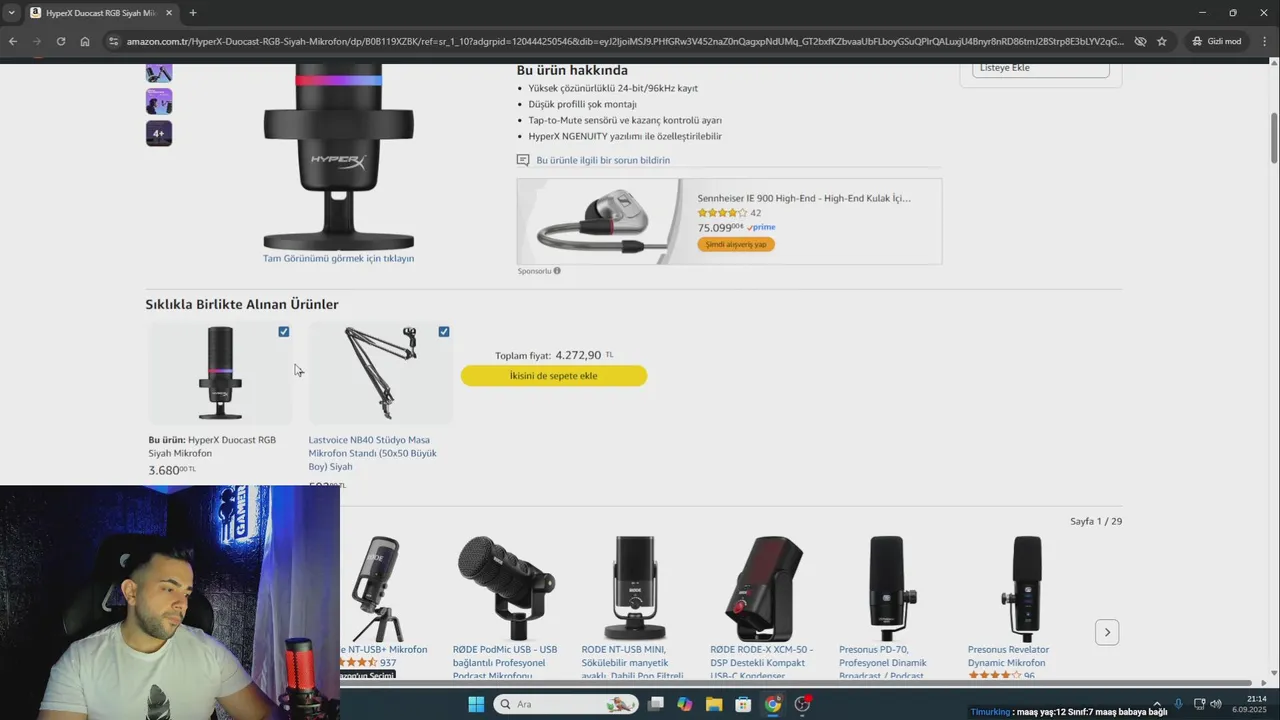Image resolution: width=1280 pixels, height=720 pixels.
Task: Open File Explorer from taskbar
Action: coord(714,704)
